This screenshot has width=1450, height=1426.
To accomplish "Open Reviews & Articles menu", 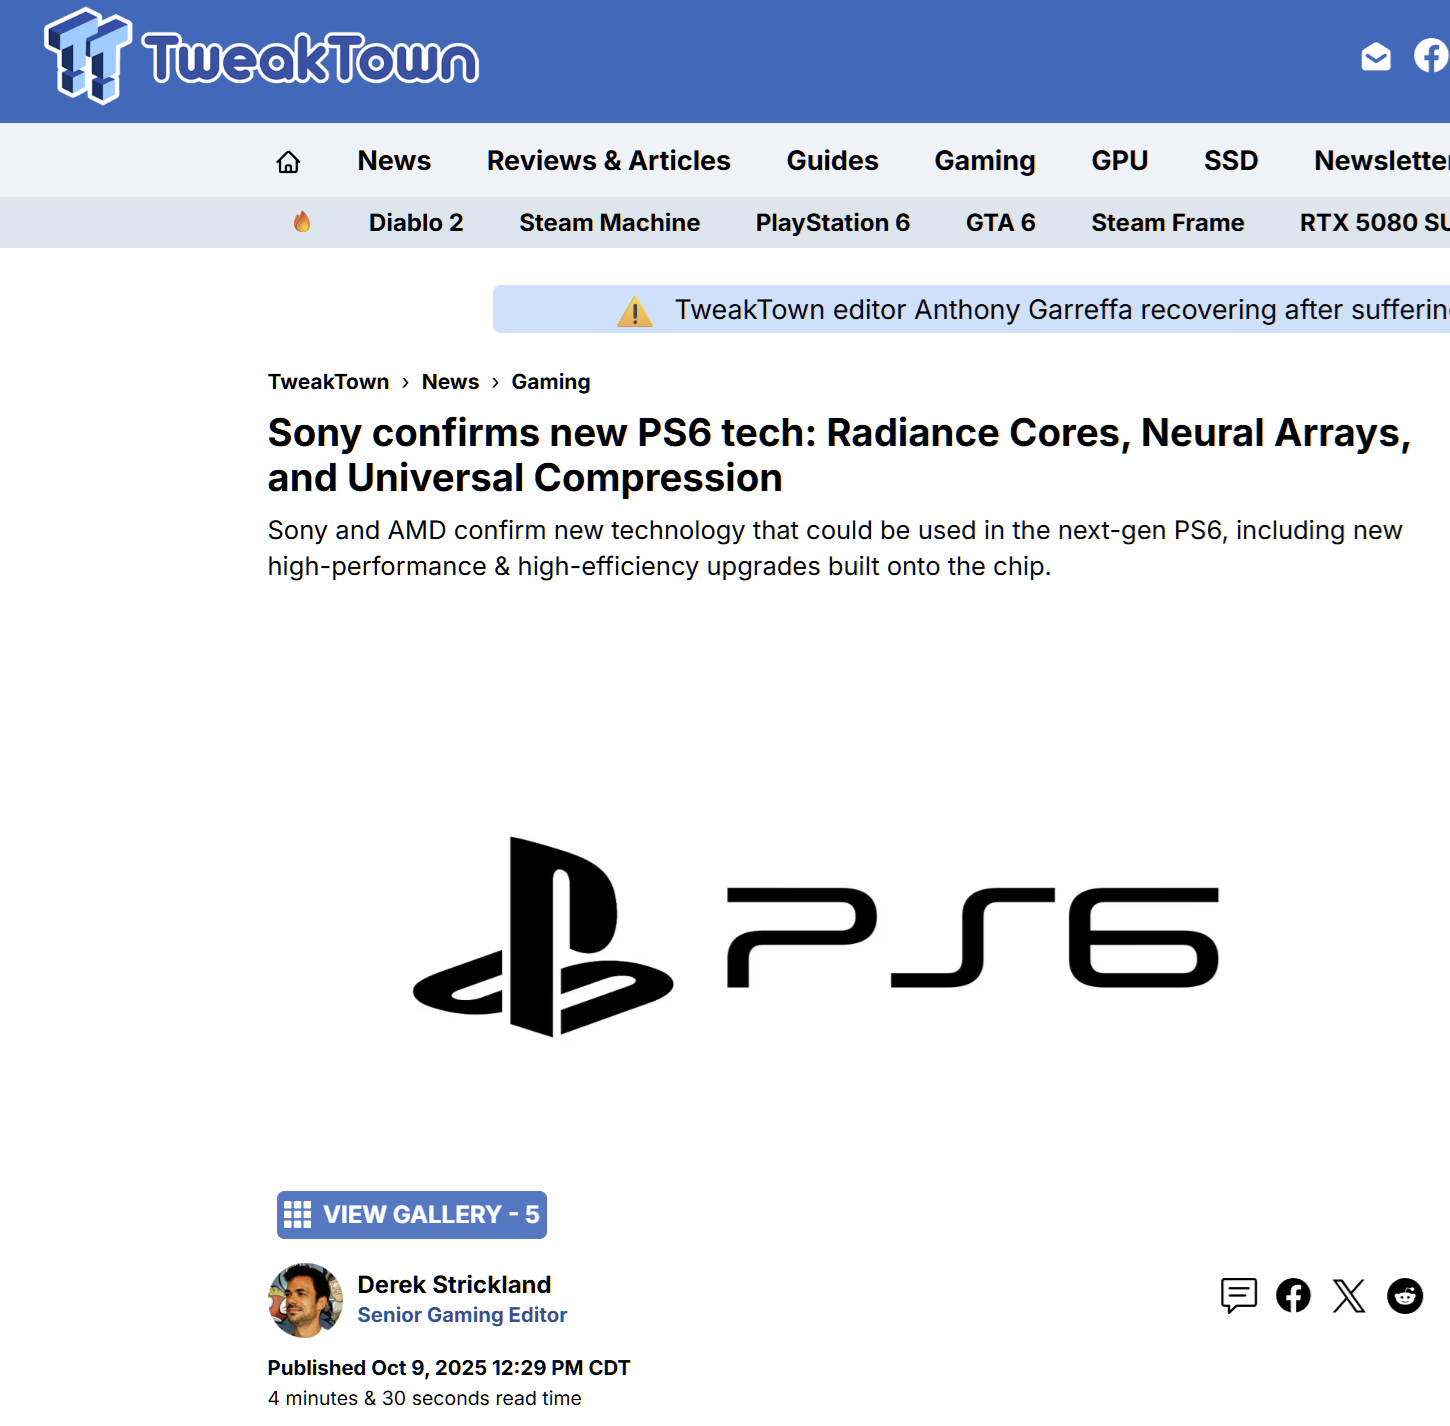I will click(x=609, y=161).
